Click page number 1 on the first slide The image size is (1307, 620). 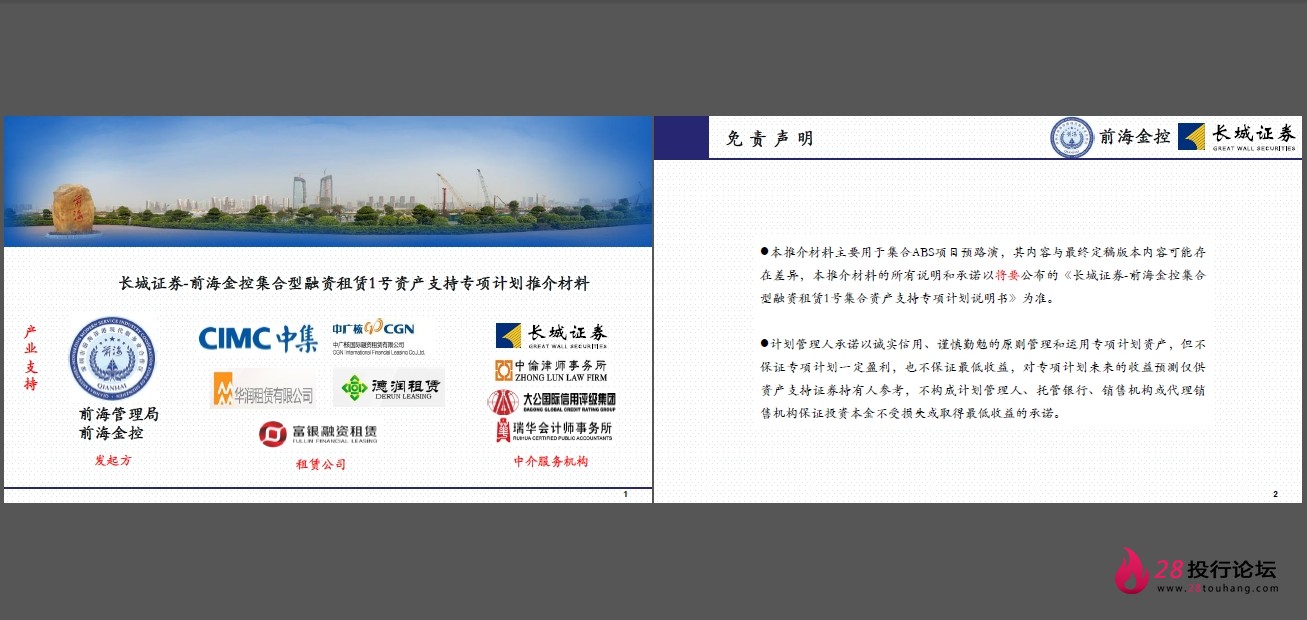(626, 494)
